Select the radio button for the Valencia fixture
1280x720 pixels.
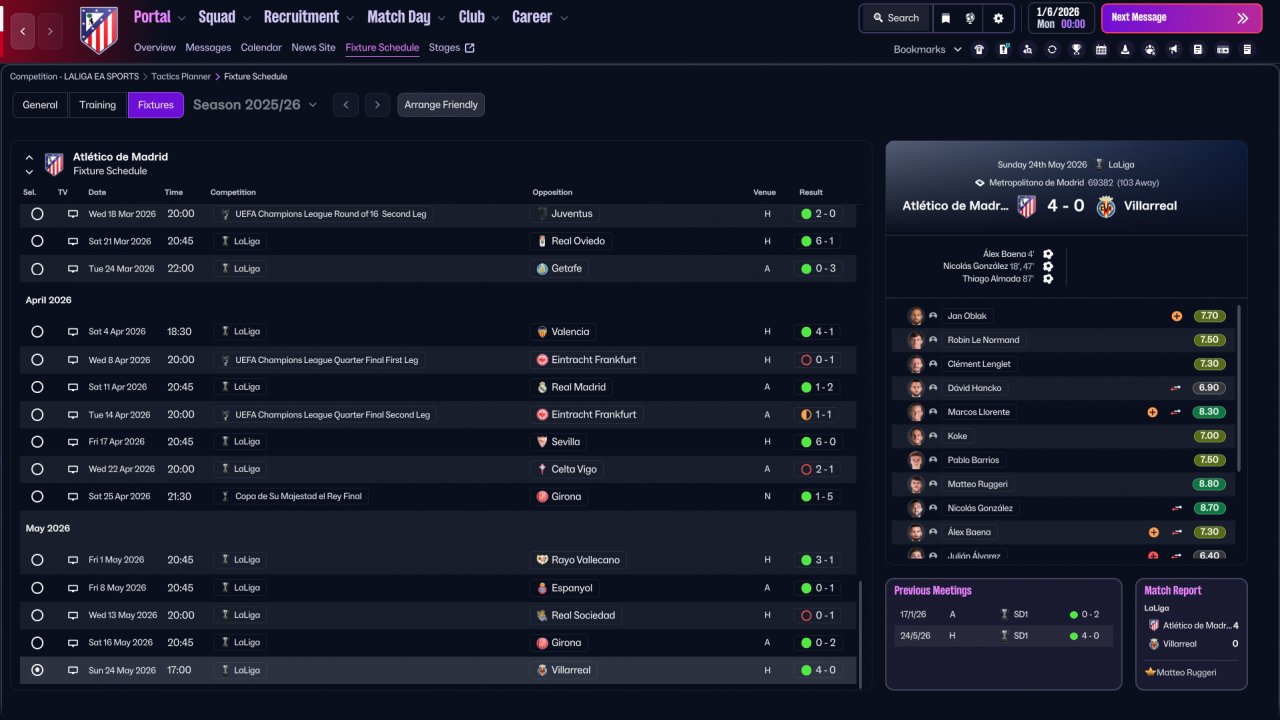coord(37,332)
